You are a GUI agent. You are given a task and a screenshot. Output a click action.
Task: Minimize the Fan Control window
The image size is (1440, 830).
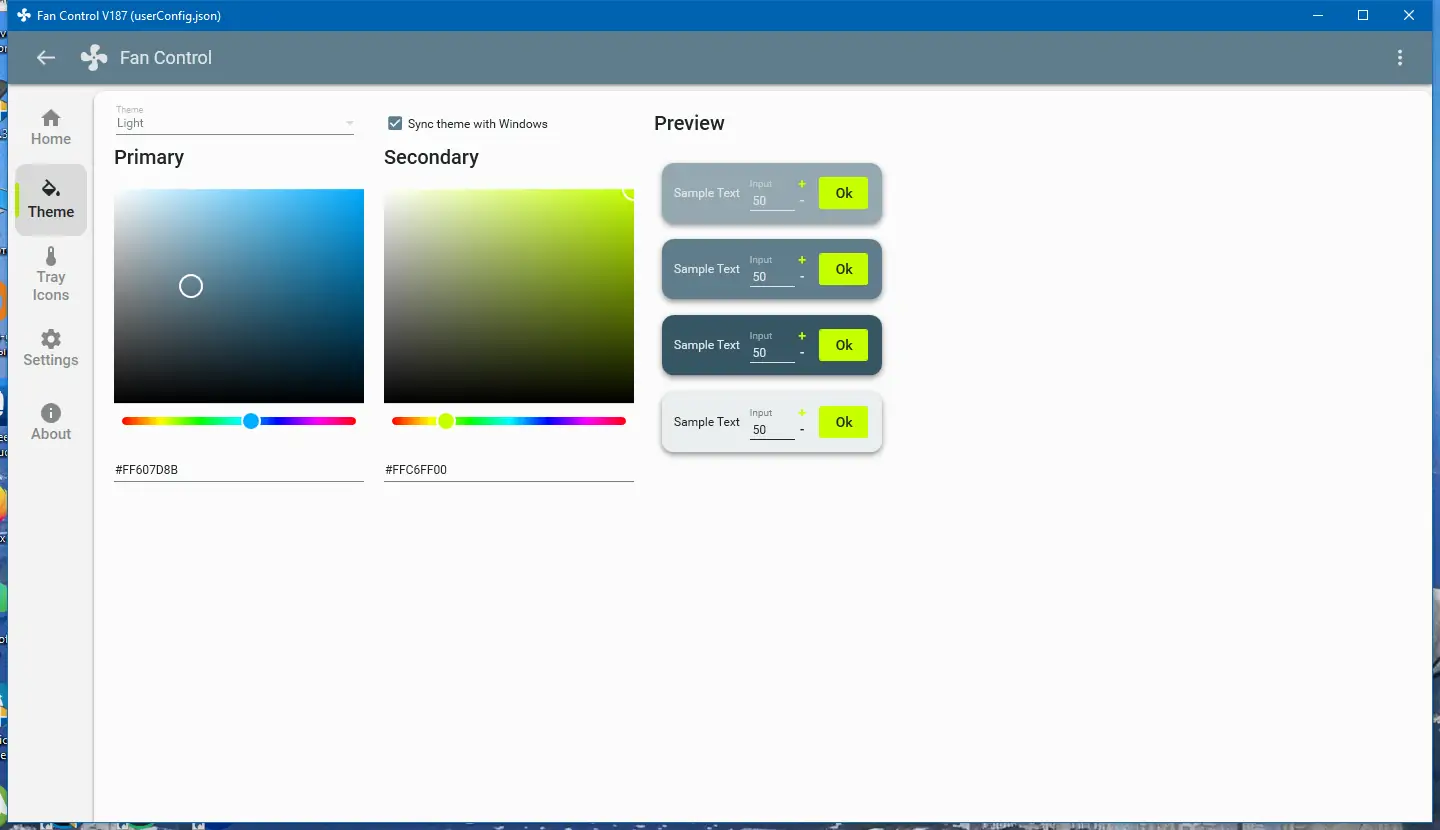click(x=1318, y=15)
